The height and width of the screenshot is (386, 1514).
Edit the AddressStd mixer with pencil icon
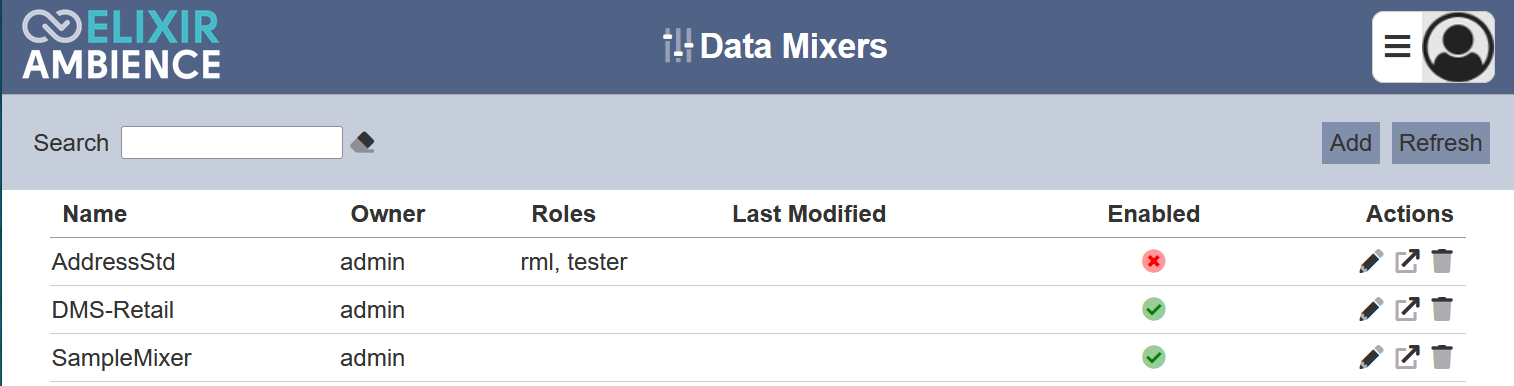click(1371, 262)
